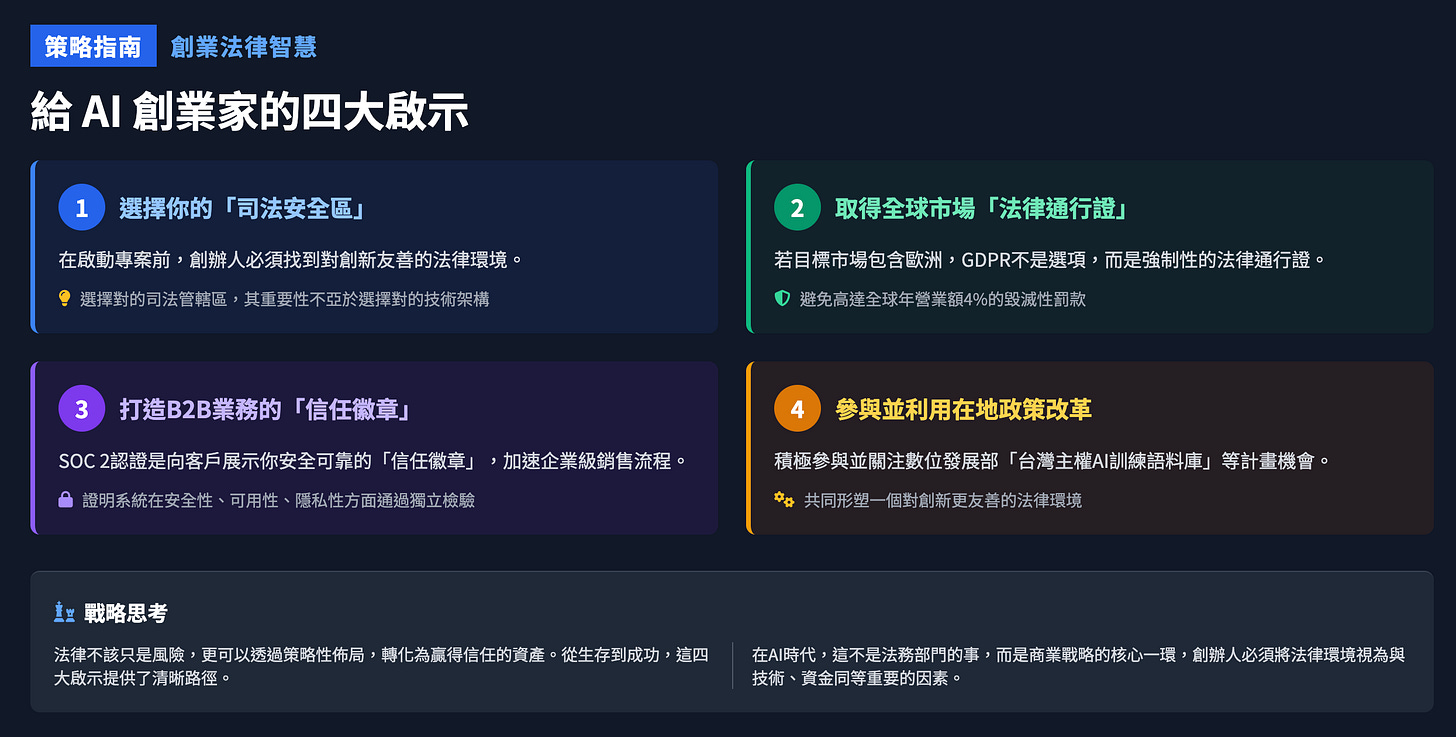Click the note 共同形塑一個對創新更友善的法律環境
1456x737 pixels.
pyautogui.click(x=943, y=500)
